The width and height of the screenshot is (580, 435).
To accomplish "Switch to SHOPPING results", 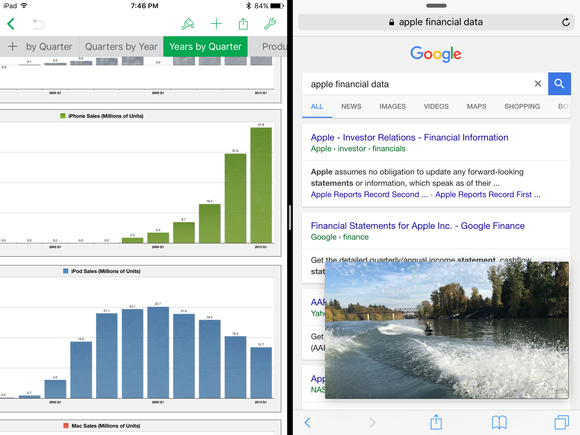I will coord(522,107).
